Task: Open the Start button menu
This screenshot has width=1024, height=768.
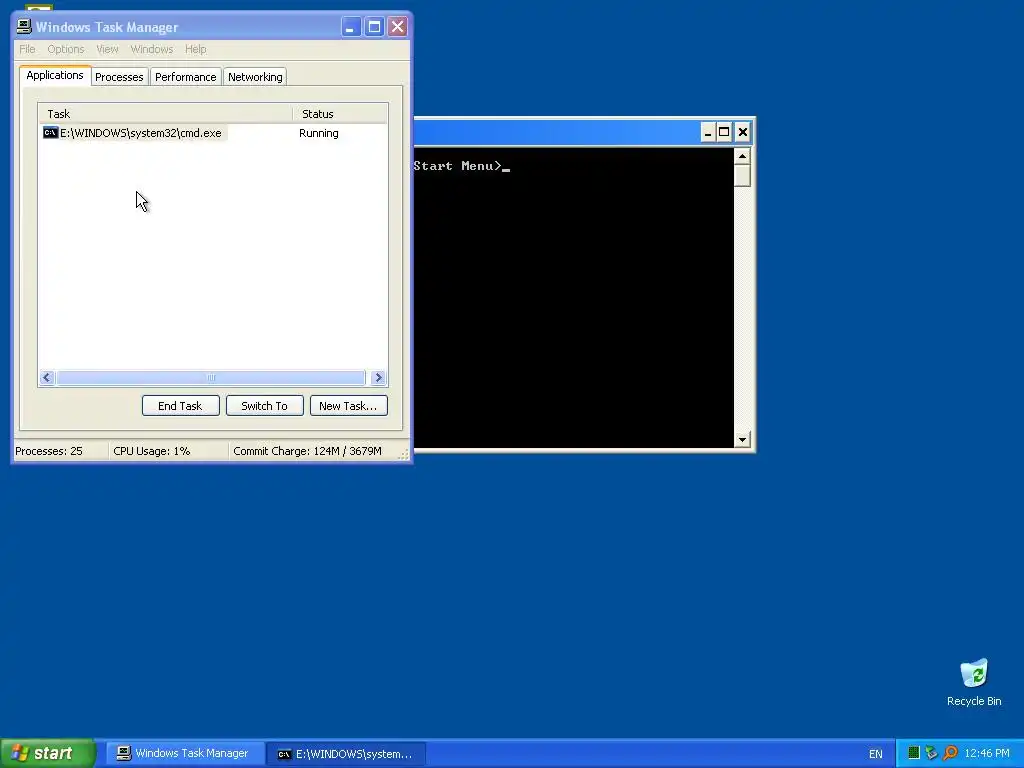Action: 47,753
